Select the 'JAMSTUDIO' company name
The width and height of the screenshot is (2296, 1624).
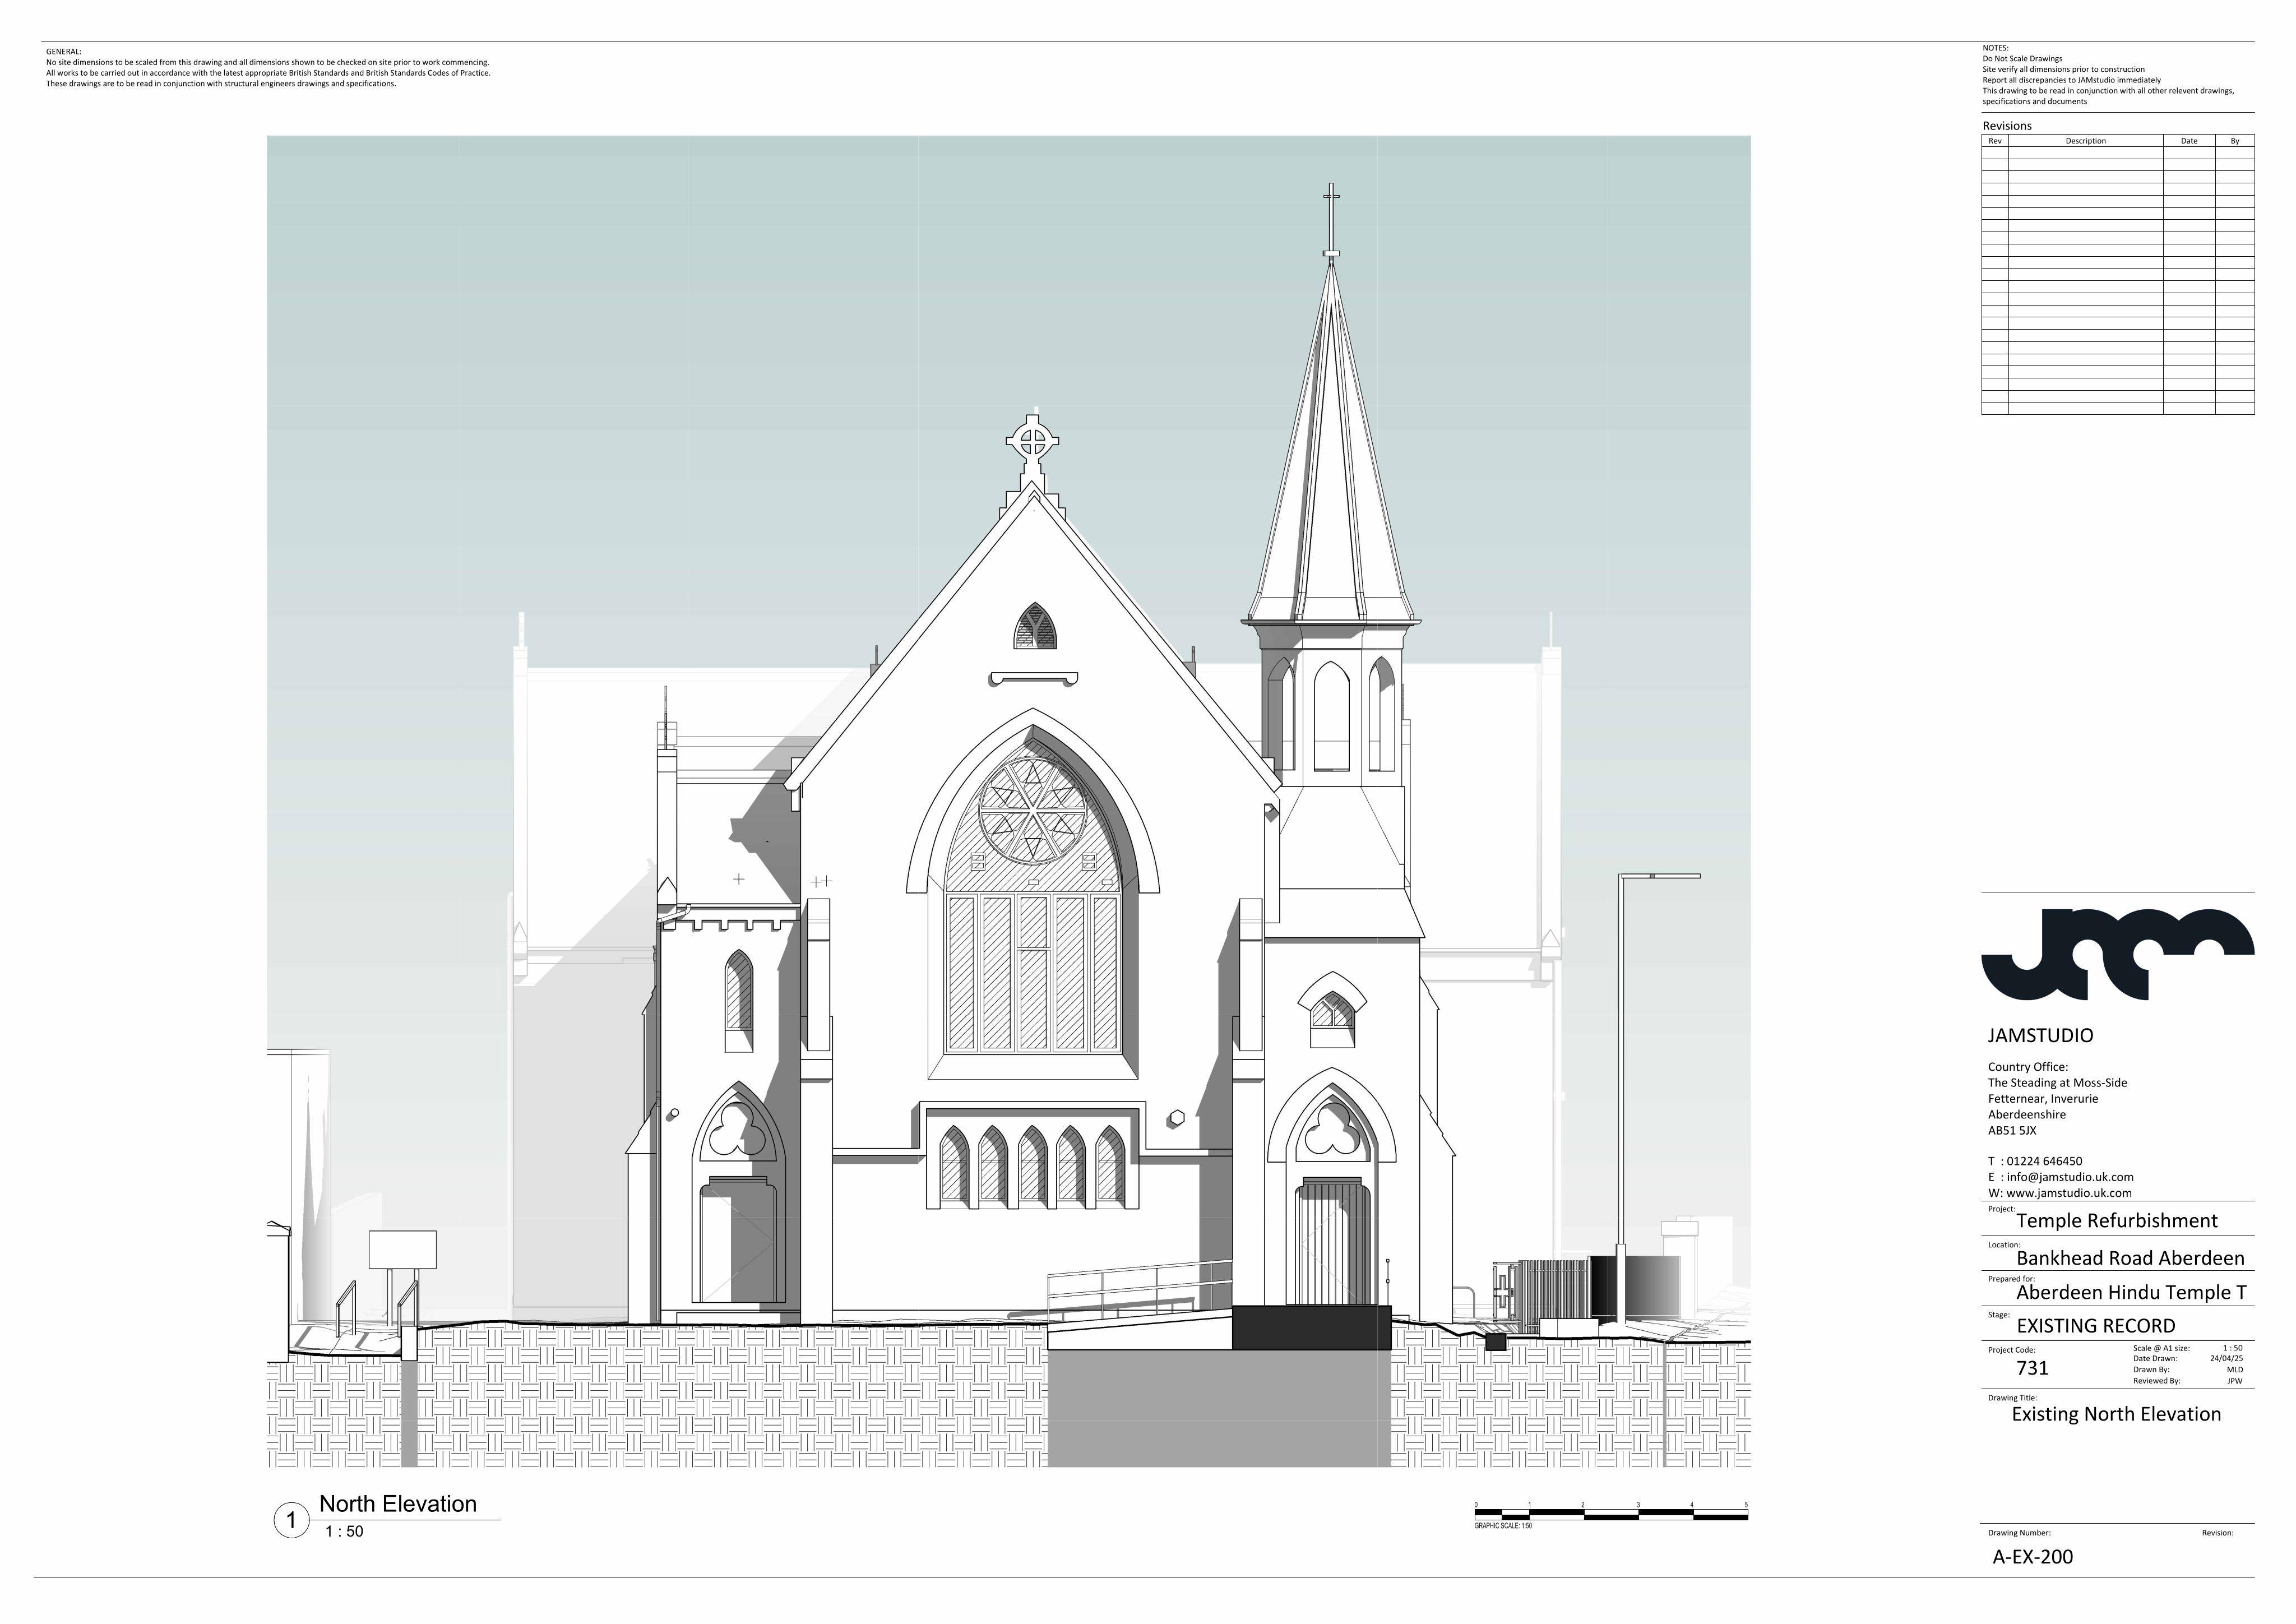pos(2040,1035)
